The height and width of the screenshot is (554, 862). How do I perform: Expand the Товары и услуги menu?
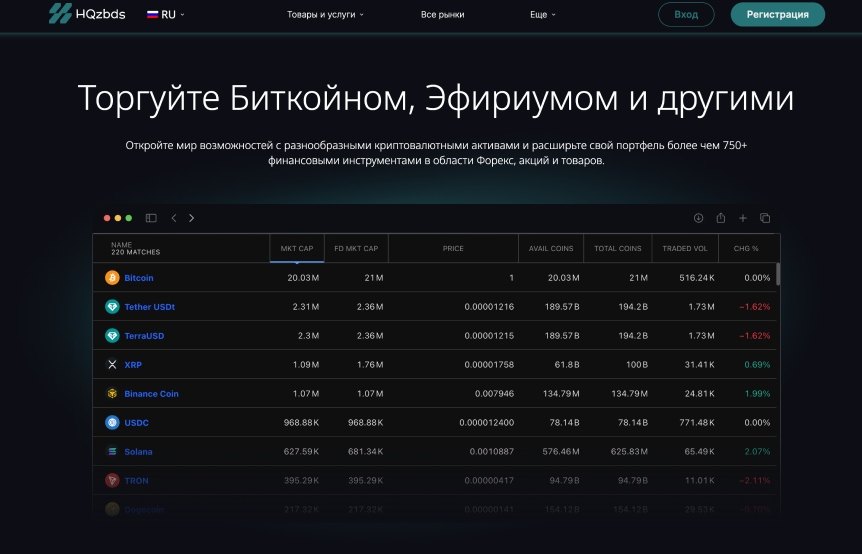[325, 14]
